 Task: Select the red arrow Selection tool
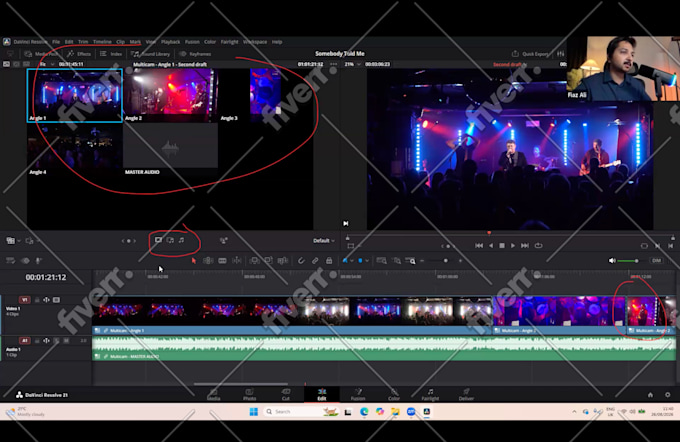pos(194,261)
